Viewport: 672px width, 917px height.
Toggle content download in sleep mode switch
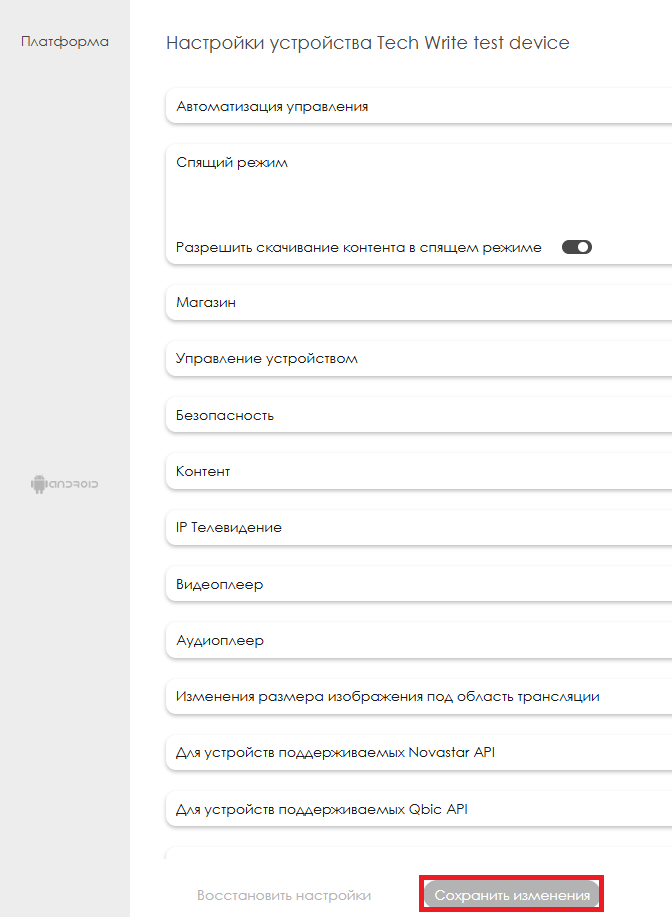[x=577, y=247]
